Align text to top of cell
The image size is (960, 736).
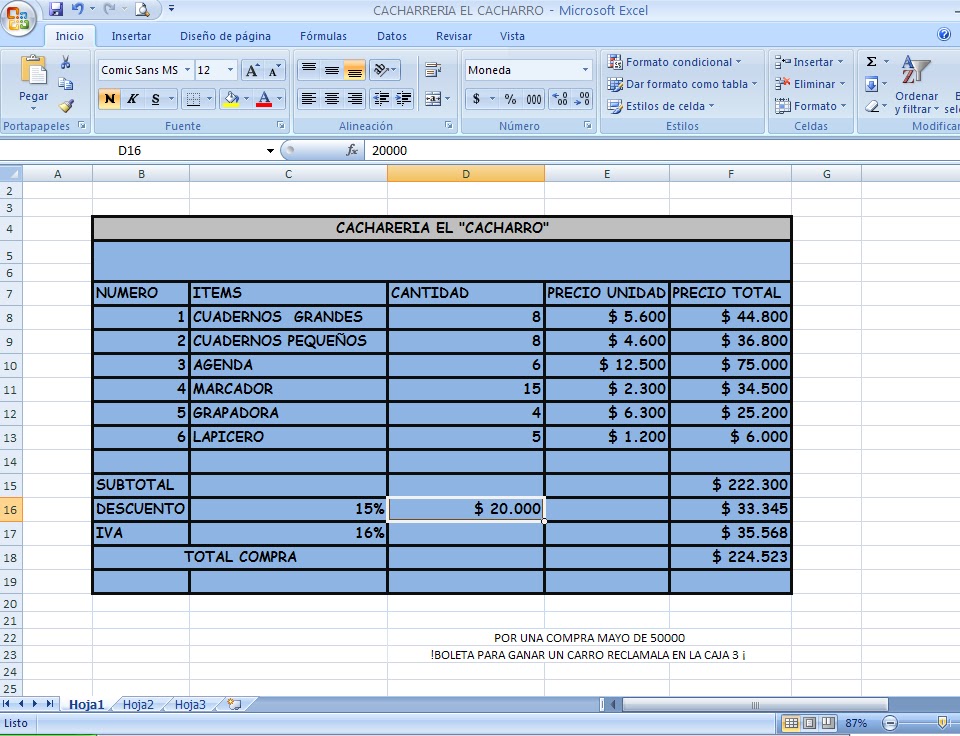pos(309,70)
